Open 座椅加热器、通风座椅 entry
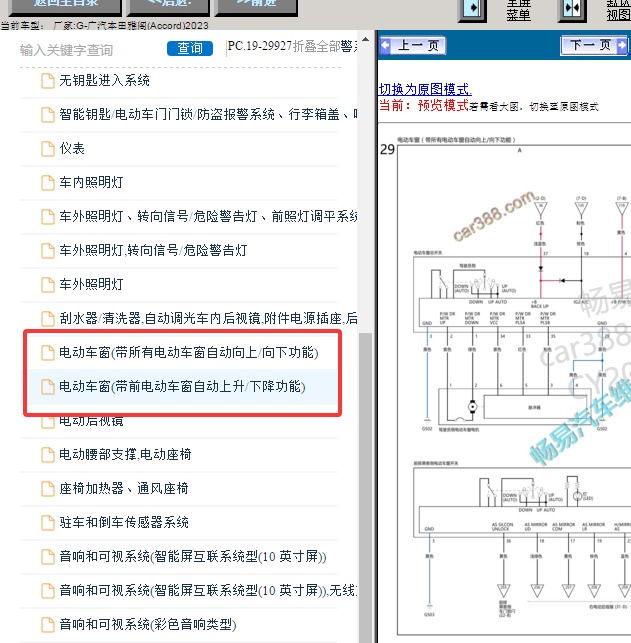Screen dimensions: 631x643 click(x=123, y=488)
